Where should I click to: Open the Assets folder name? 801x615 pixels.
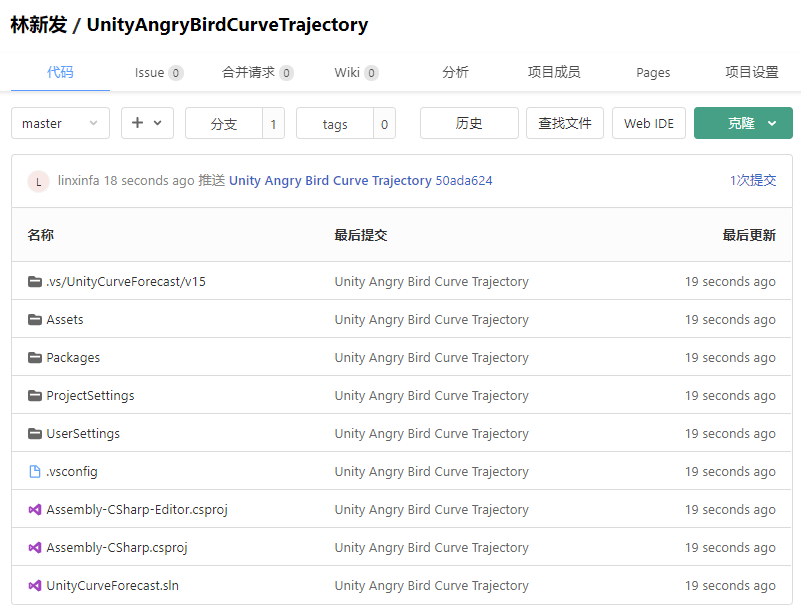click(x=65, y=320)
